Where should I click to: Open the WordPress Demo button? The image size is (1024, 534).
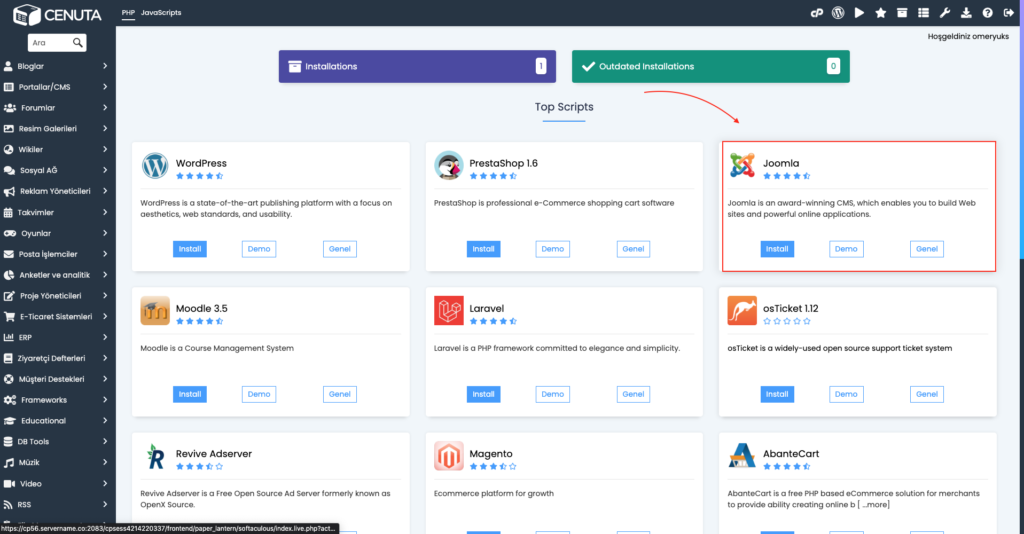(259, 249)
